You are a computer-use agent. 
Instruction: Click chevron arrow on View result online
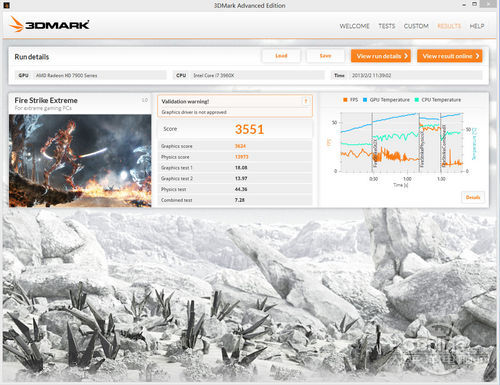point(477,56)
